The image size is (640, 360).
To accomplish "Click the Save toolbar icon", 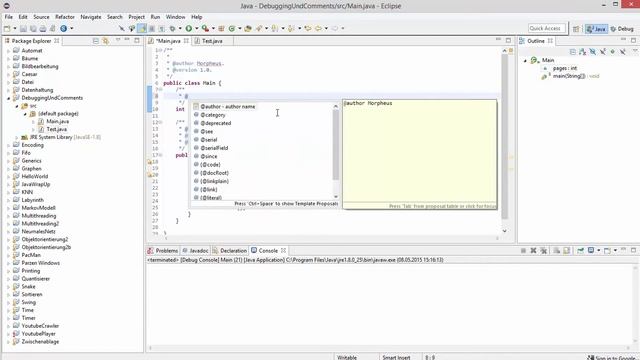I will pos(23,29).
